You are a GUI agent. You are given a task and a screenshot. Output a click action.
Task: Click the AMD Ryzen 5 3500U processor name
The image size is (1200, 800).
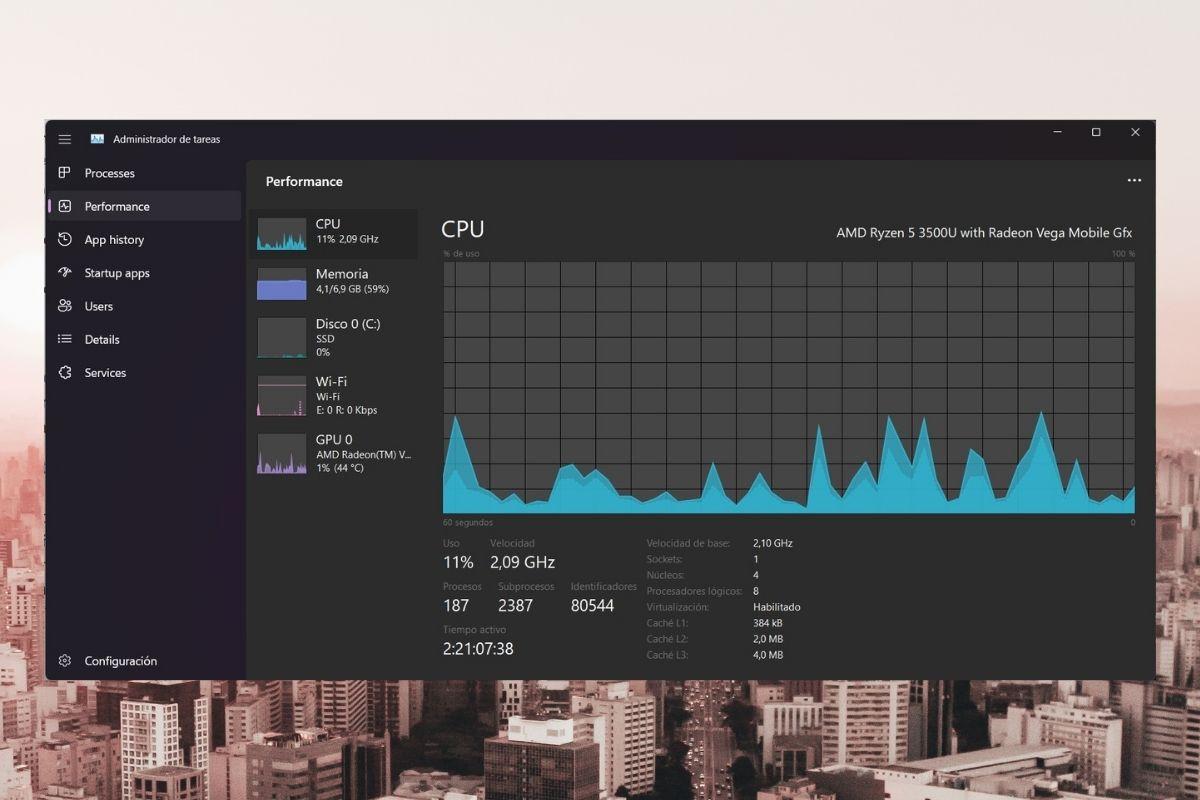tap(985, 232)
